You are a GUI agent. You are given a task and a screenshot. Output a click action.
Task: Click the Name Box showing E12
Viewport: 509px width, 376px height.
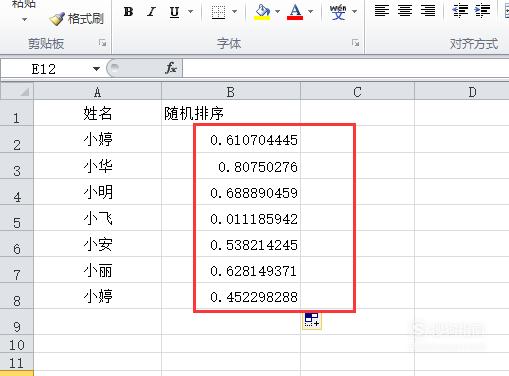click(44, 69)
